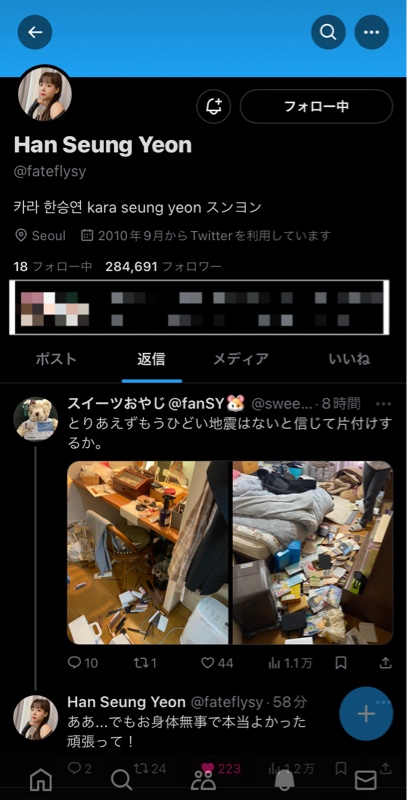Image resolution: width=407 pixels, height=800 pixels.
Task: Switch to the メディア tab
Action: coord(241,359)
